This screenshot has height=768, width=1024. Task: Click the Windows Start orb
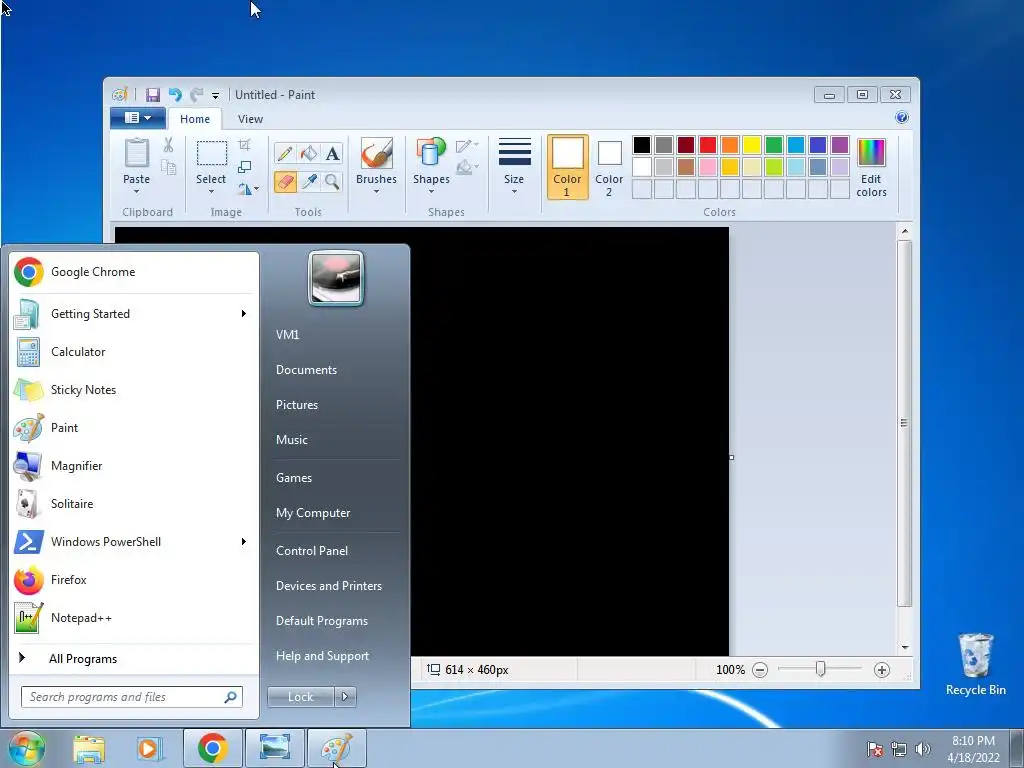point(25,748)
